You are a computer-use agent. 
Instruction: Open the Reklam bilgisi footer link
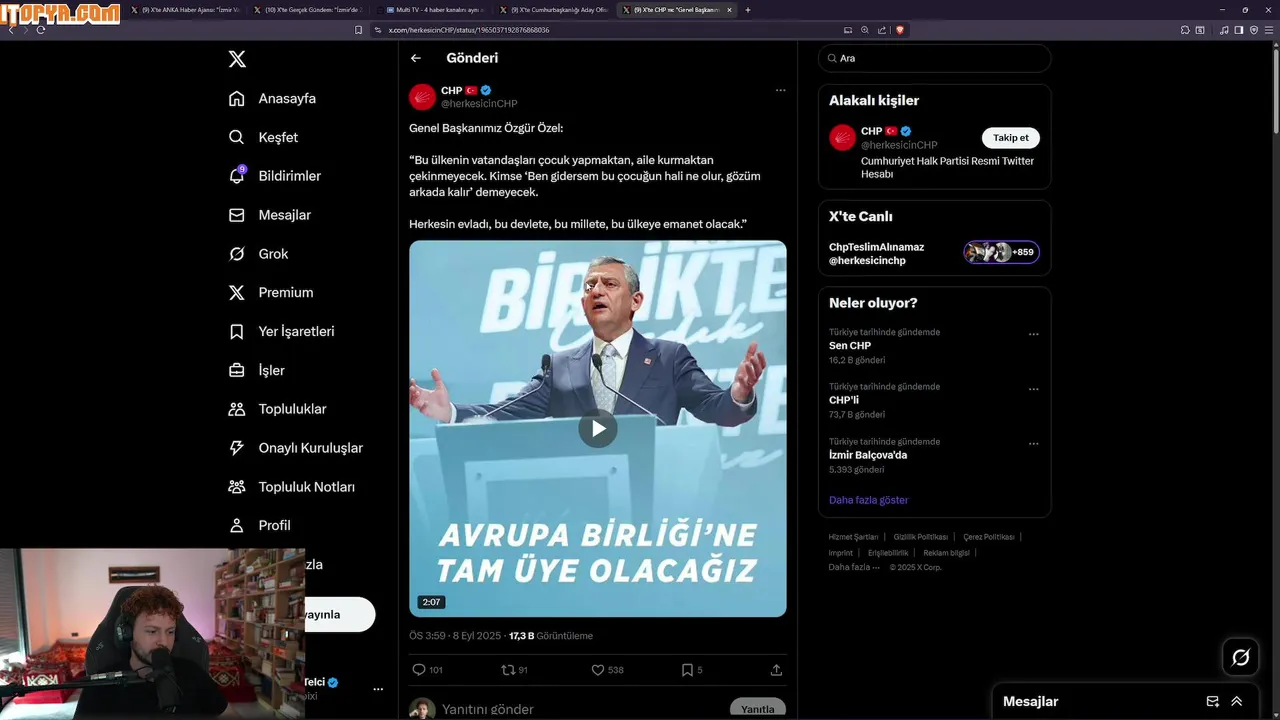click(x=946, y=553)
